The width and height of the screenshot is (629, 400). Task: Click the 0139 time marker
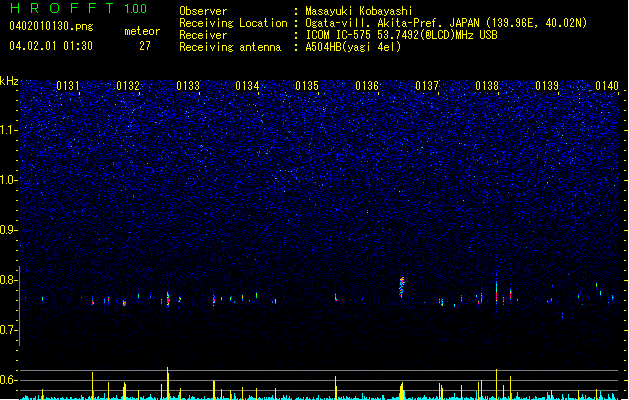click(x=547, y=86)
